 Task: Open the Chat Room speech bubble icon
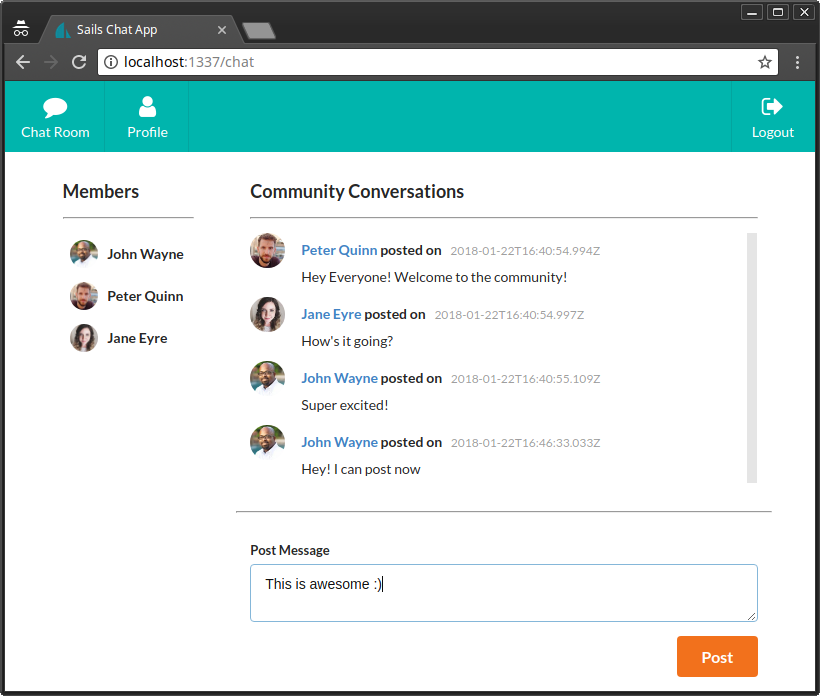(55, 106)
